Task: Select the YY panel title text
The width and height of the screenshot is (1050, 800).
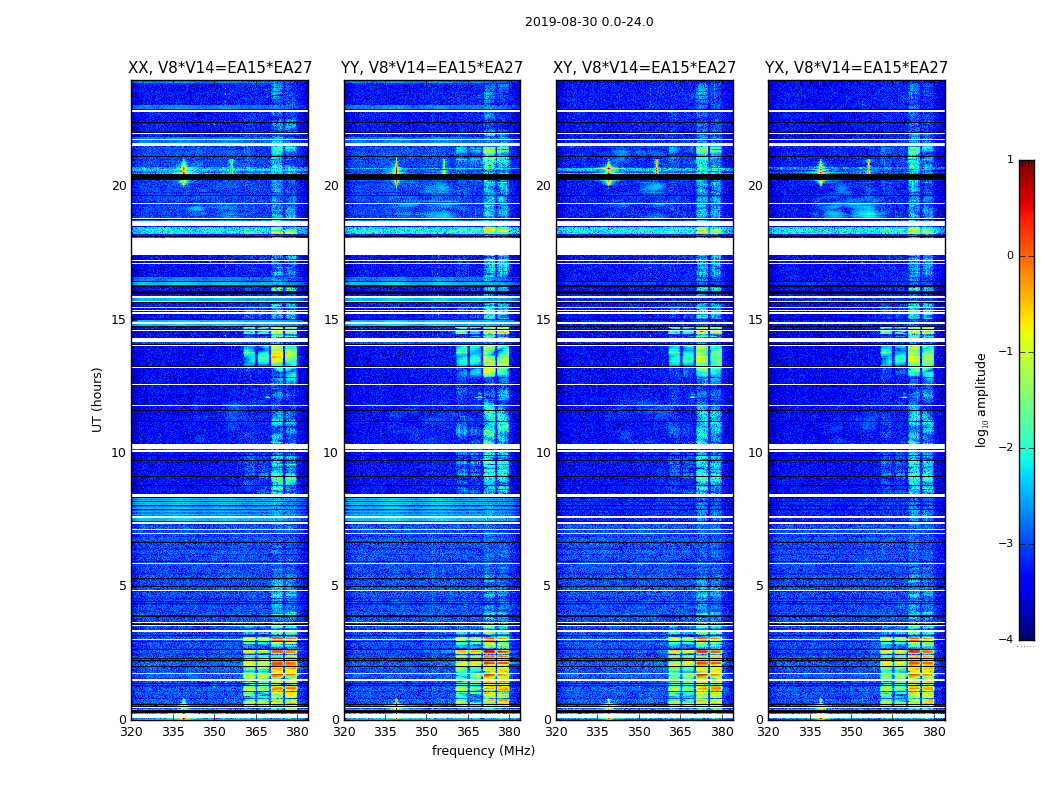Action: 432,68
